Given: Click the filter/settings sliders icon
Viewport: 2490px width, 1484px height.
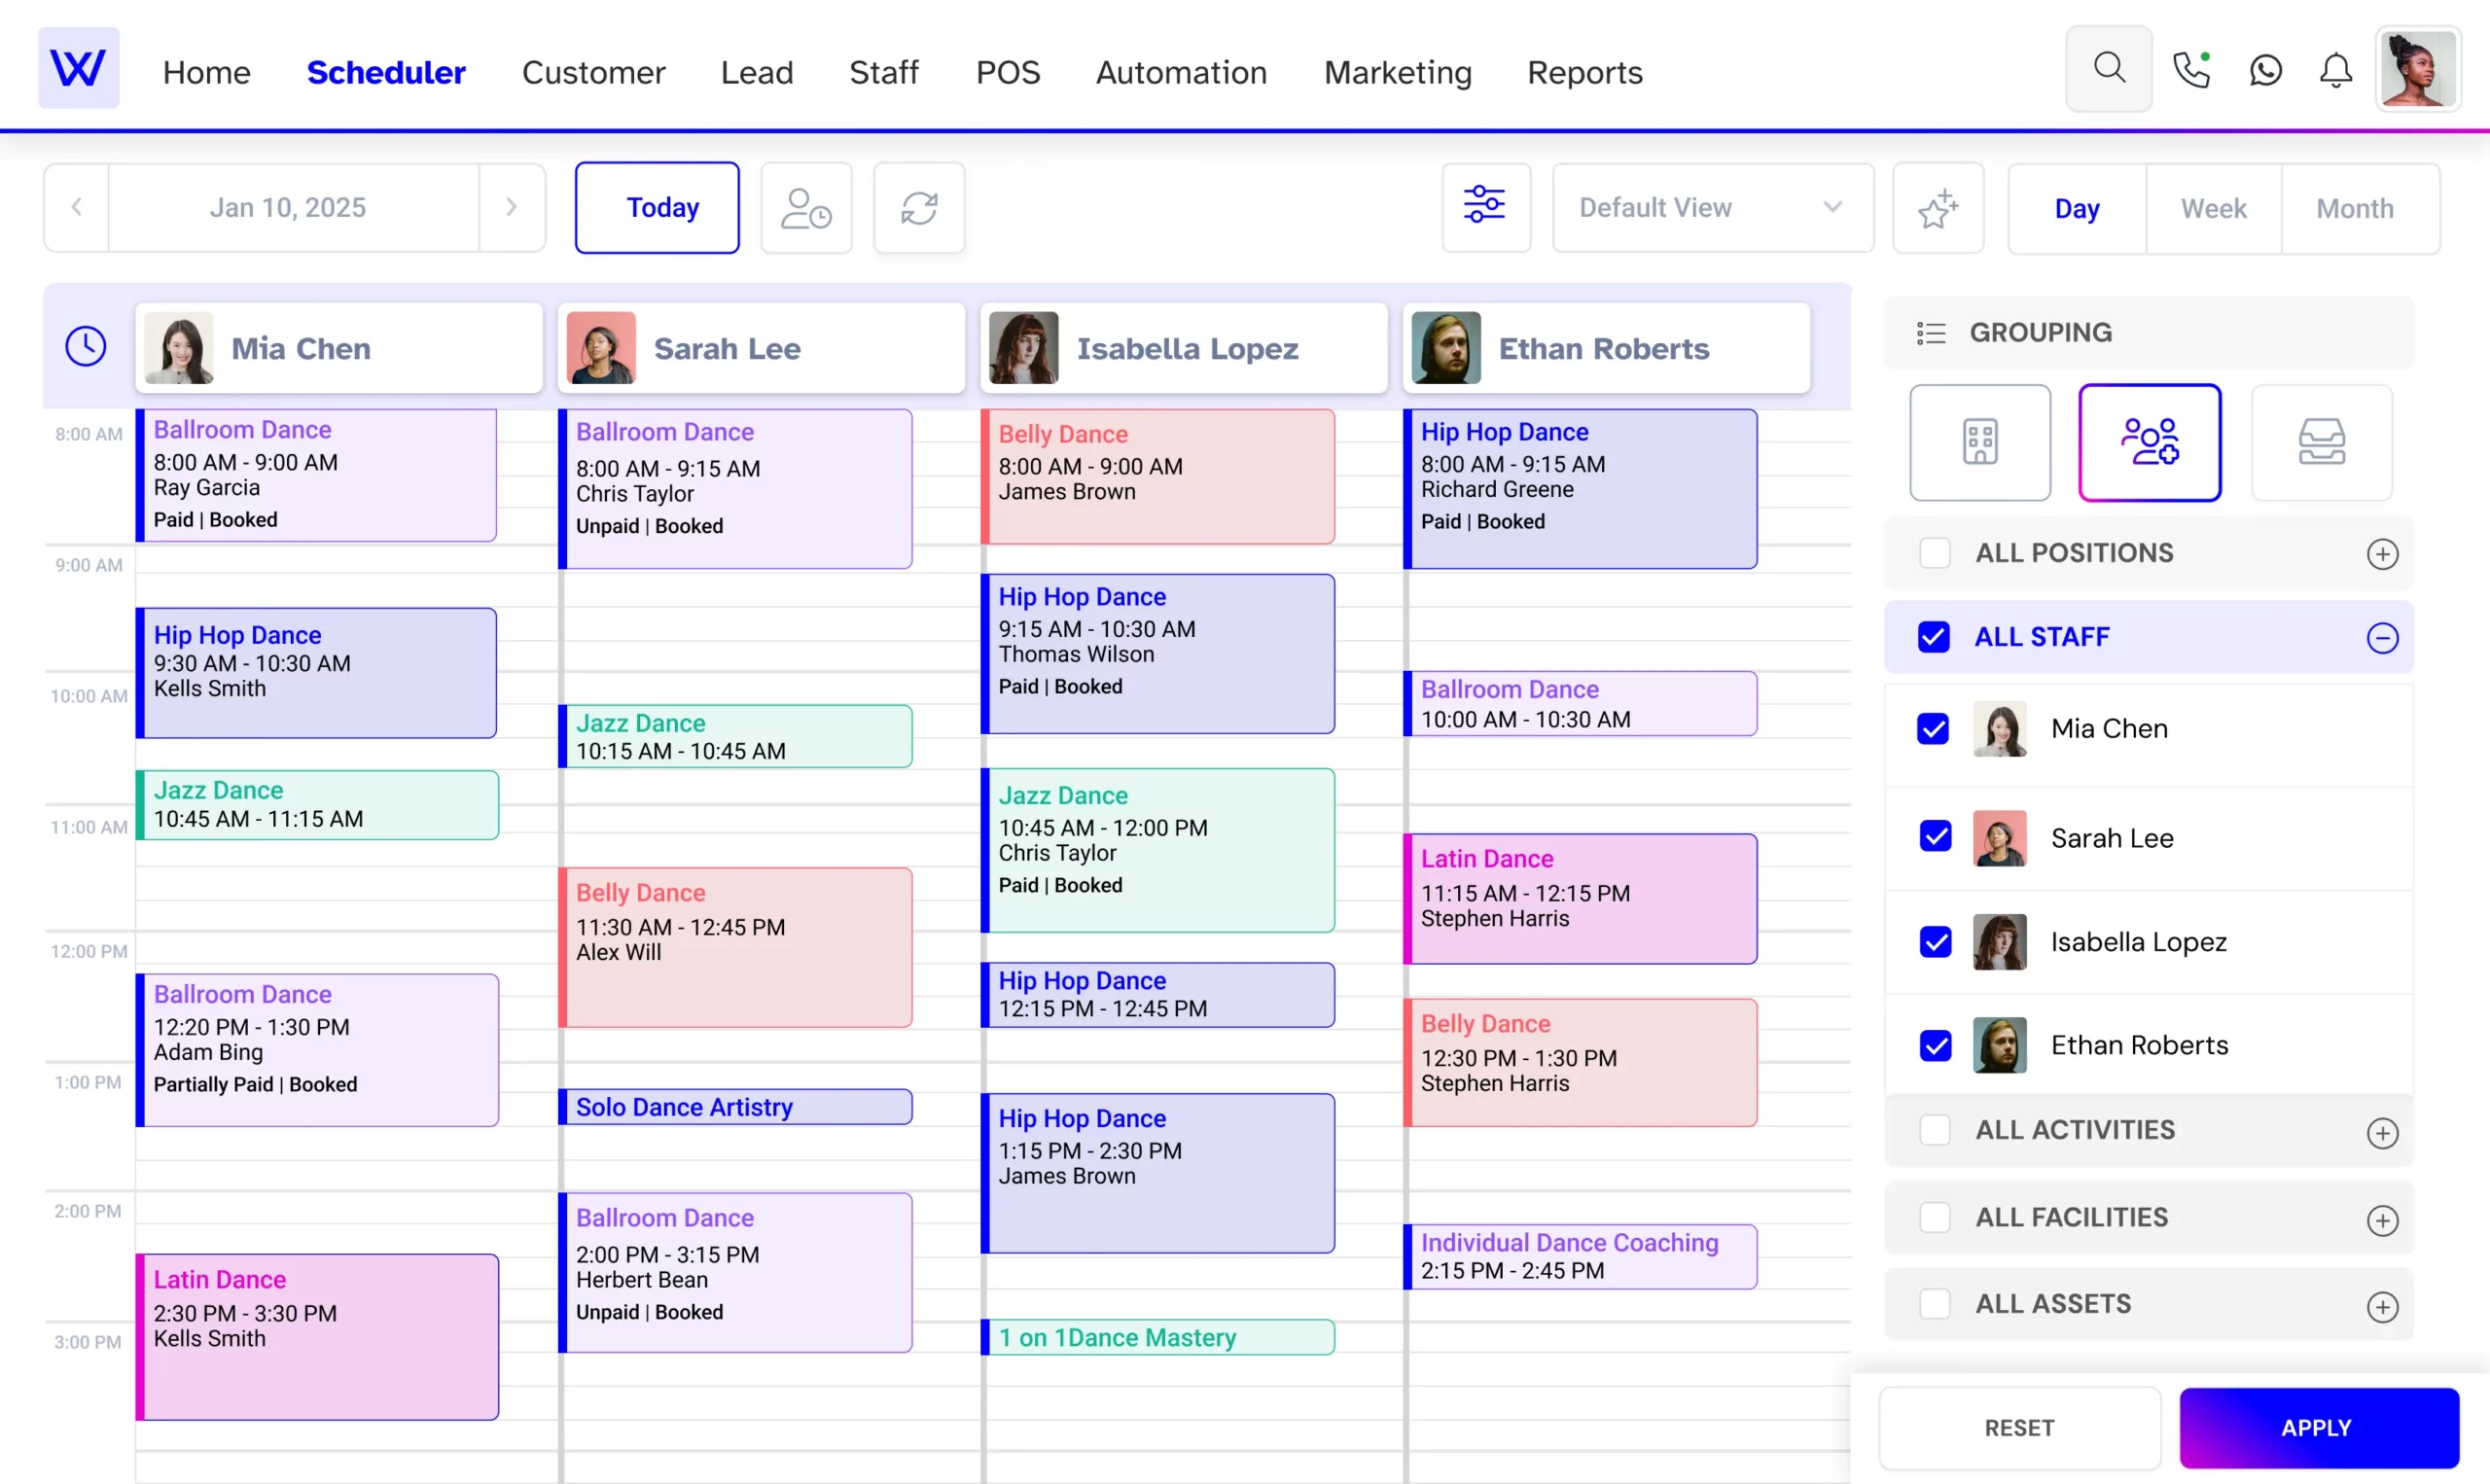Looking at the screenshot, I should (1483, 207).
